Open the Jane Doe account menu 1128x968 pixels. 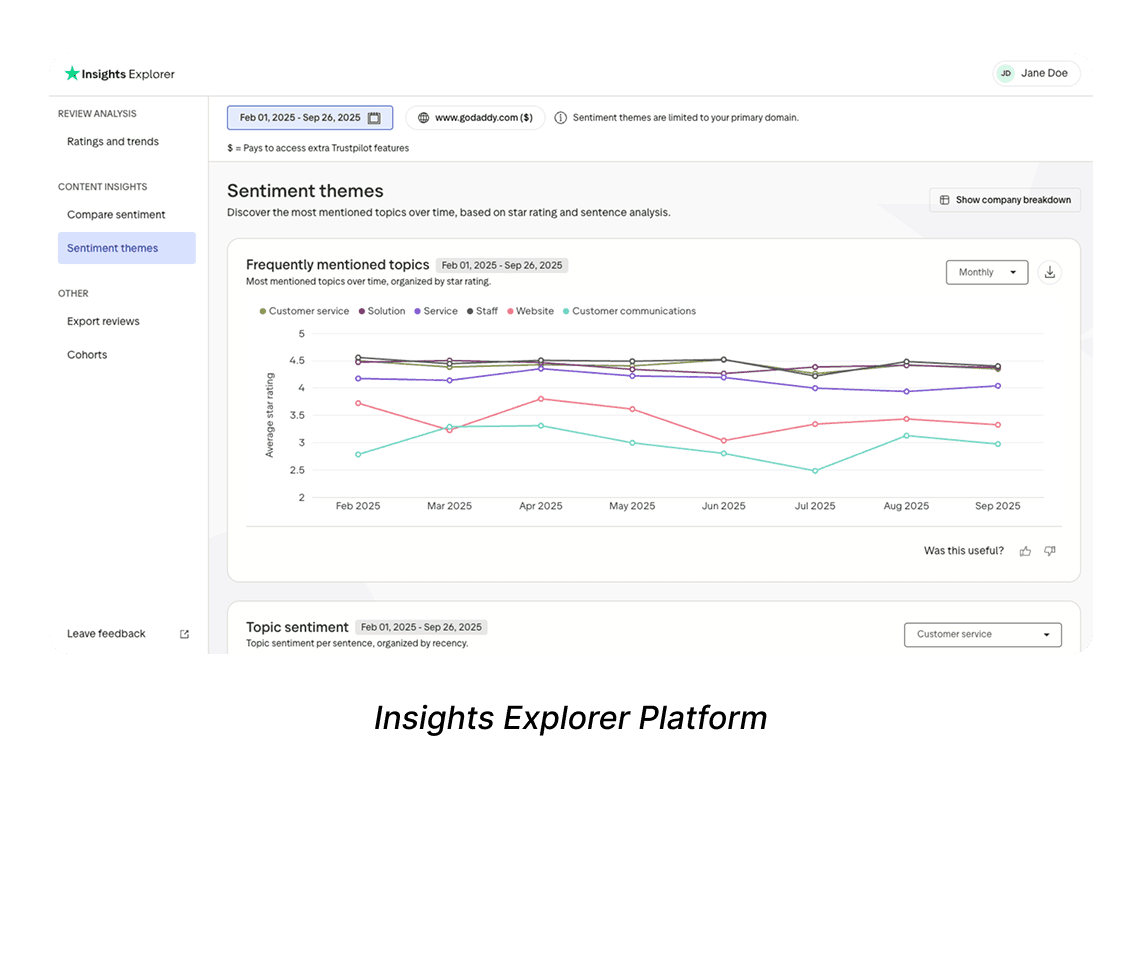pos(1036,73)
